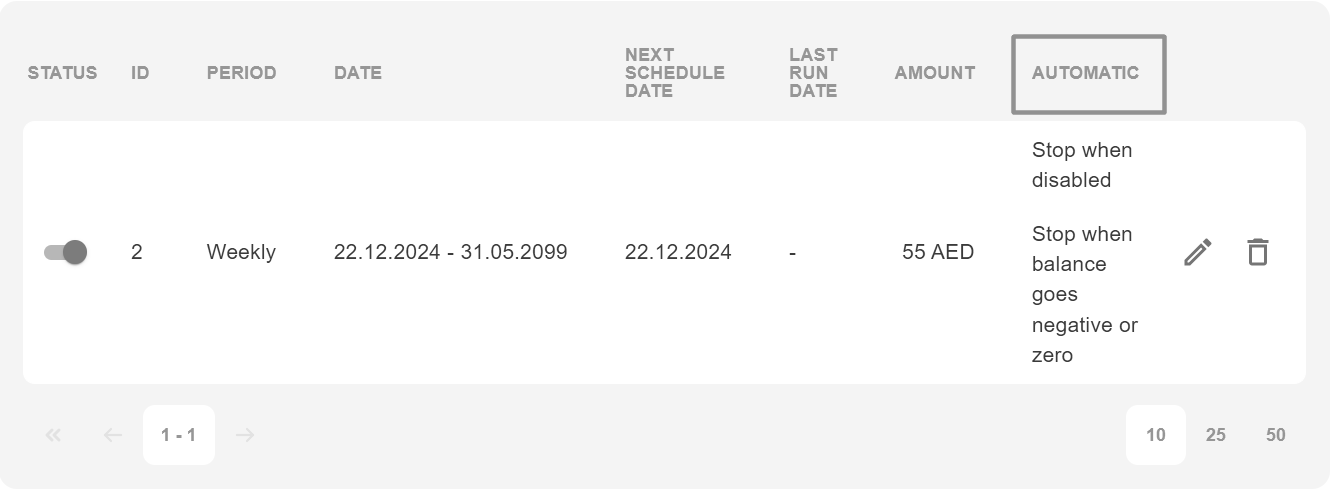
Task: Select the 1 - 1 page indicator
Action: (x=178, y=435)
